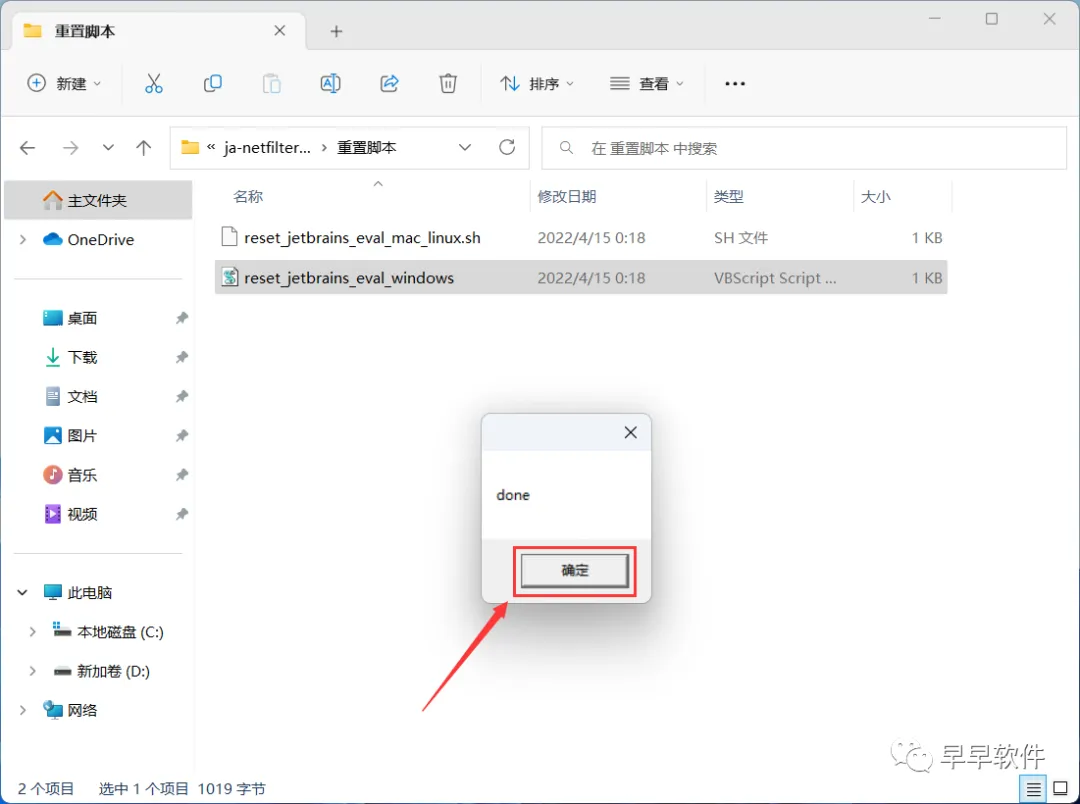Click the Paste clipboard icon
This screenshot has width=1080, height=804.
click(271, 83)
